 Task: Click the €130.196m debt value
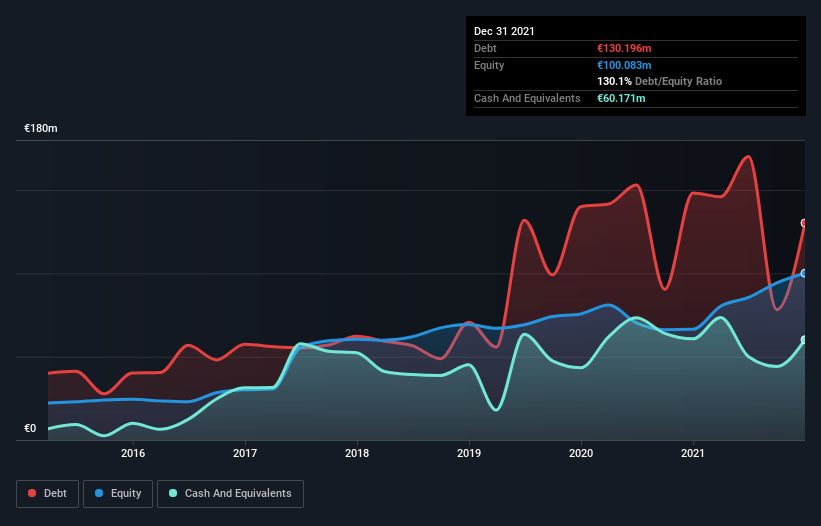coord(624,48)
